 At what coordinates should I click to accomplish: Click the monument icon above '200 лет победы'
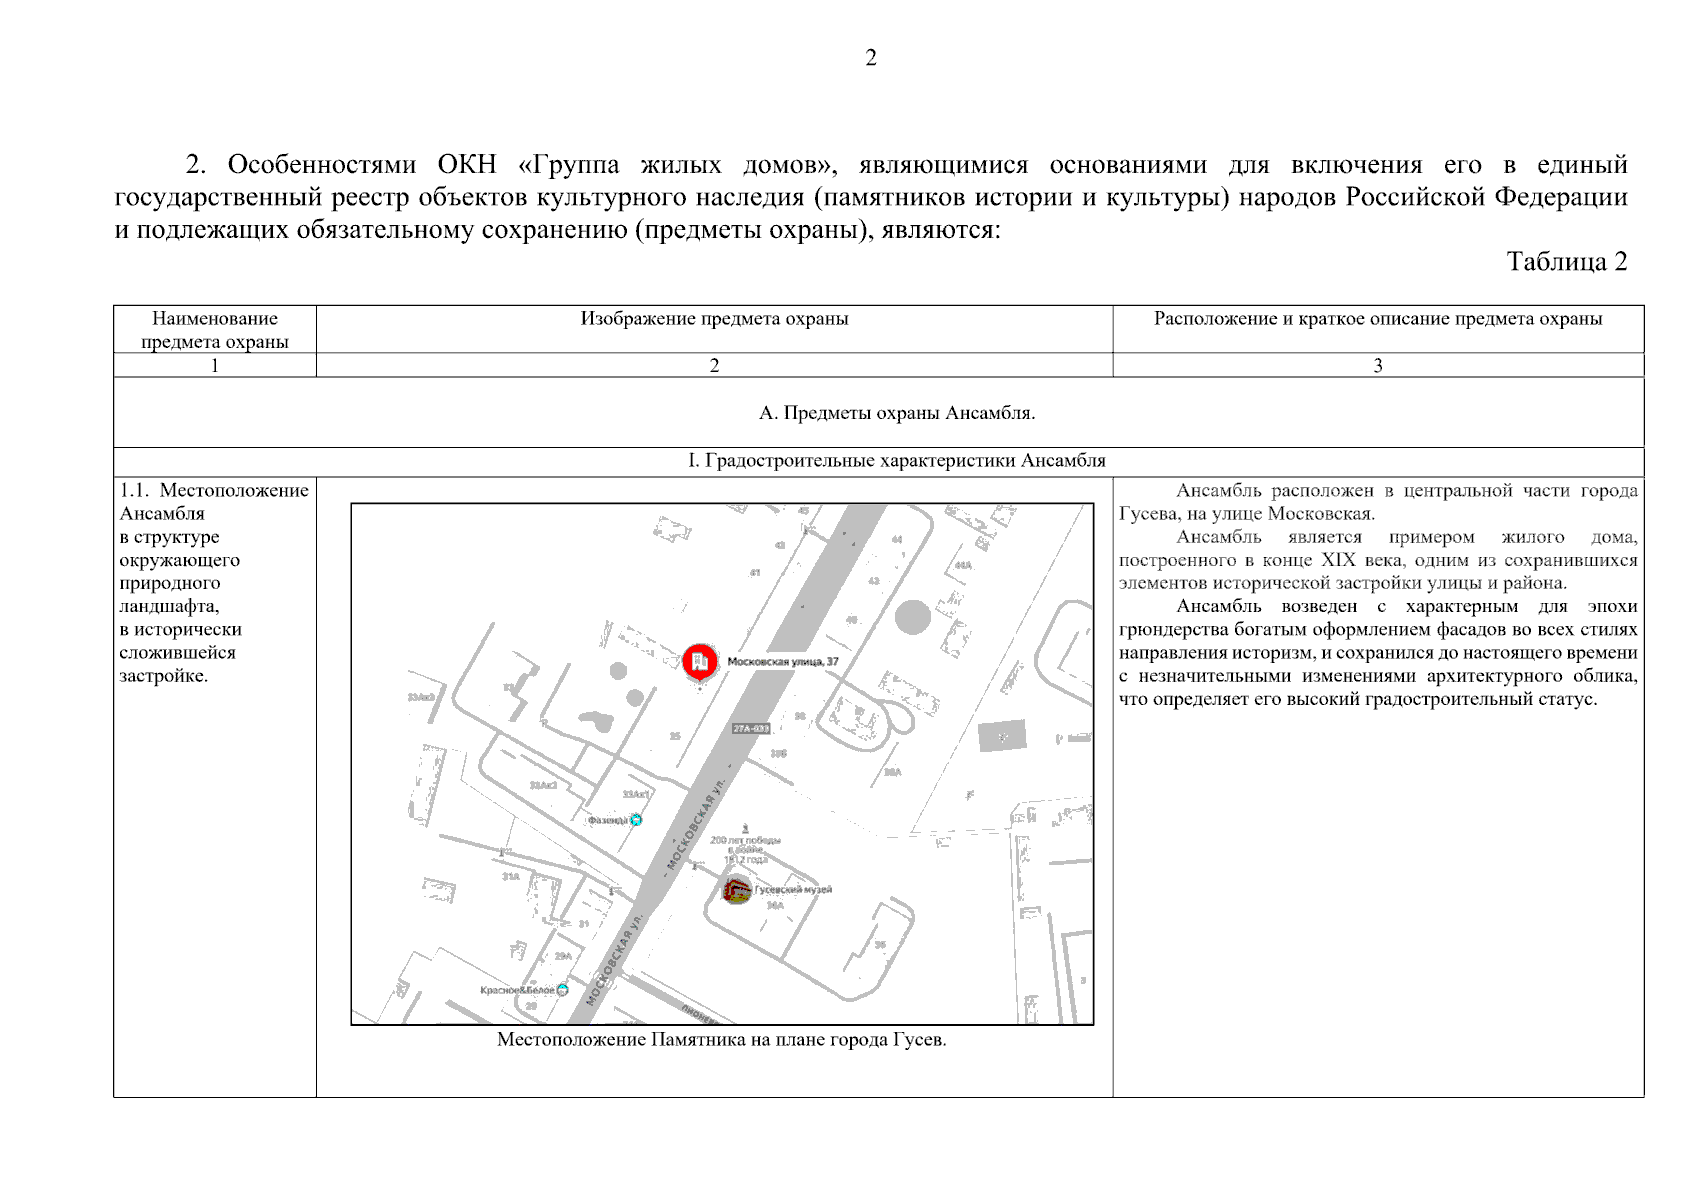point(745,829)
